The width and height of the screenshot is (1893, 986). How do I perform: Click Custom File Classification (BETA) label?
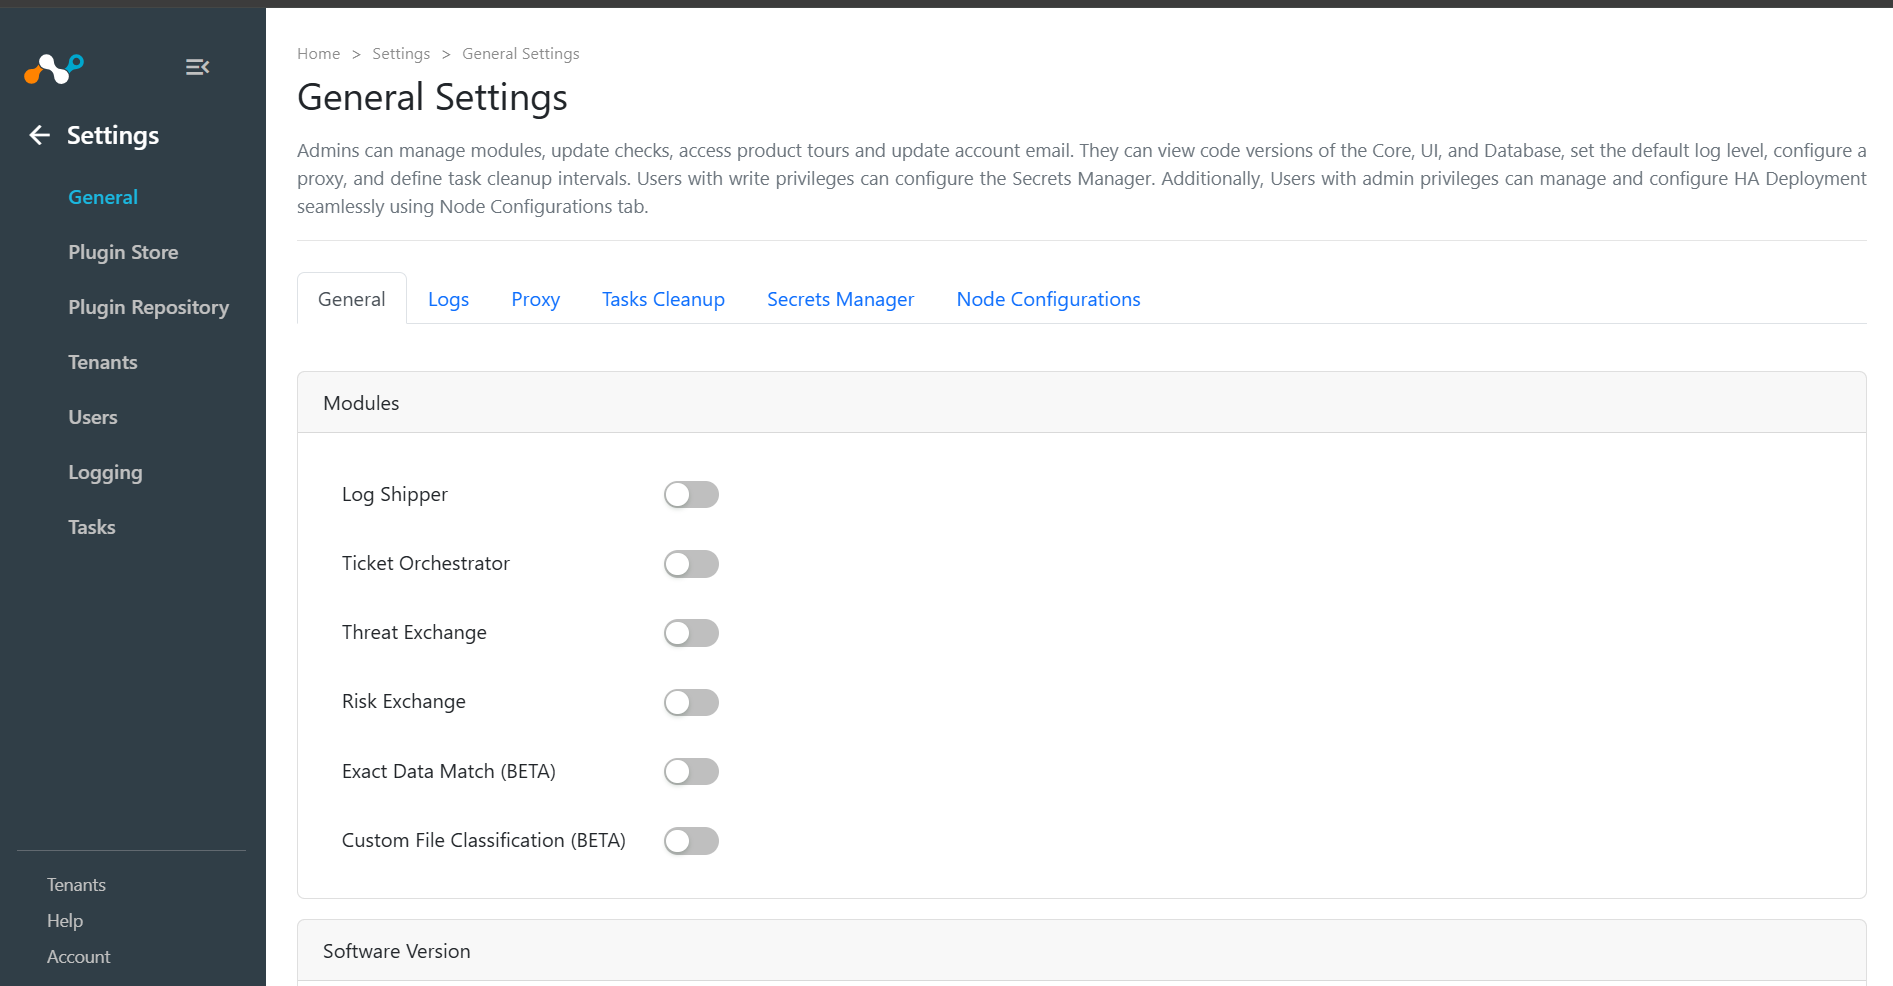(x=484, y=841)
